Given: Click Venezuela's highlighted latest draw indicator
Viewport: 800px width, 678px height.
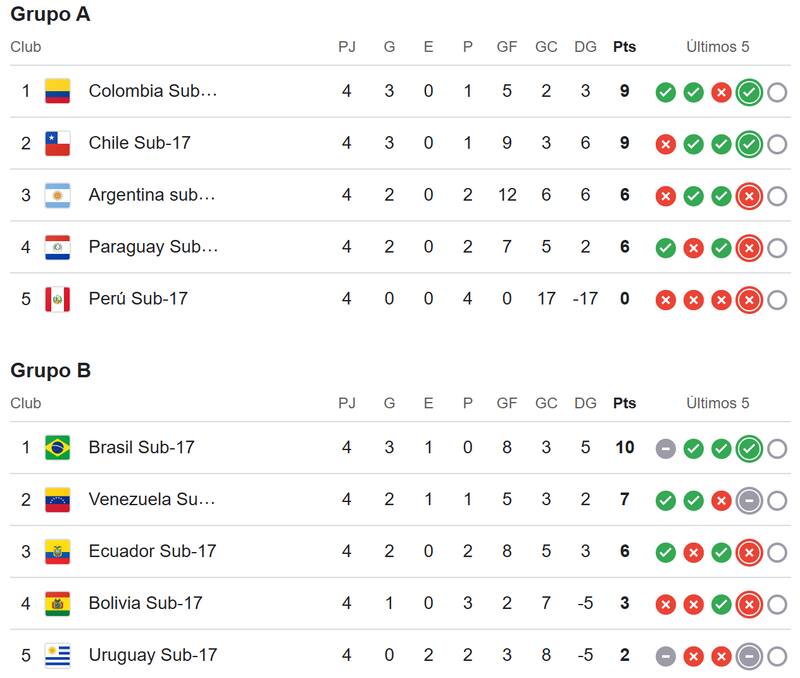Looking at the screenshot, I should coord(749,501).
